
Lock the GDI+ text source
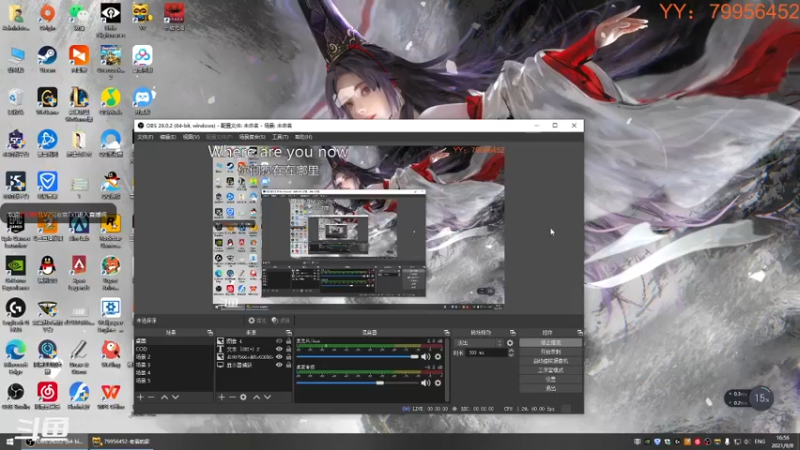click(288, 349)
